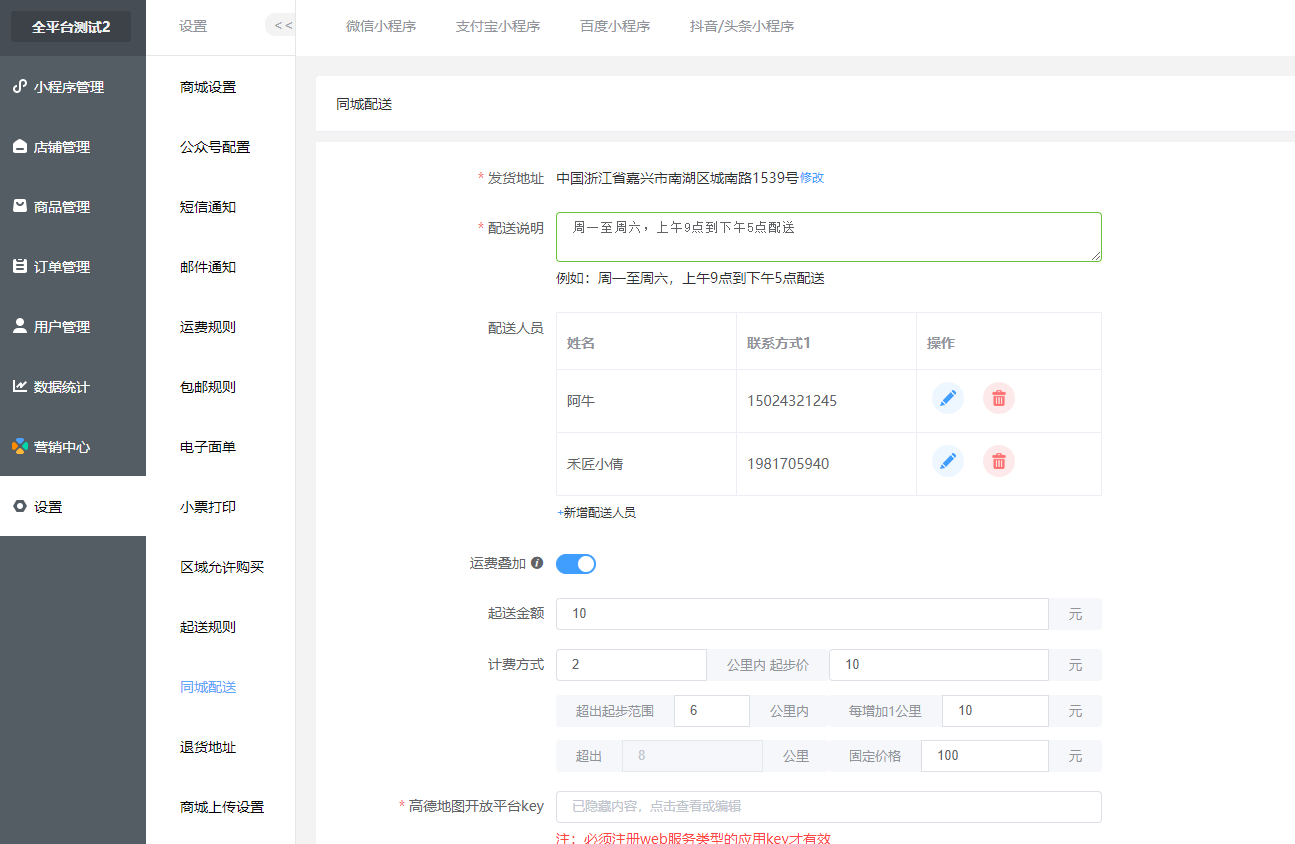Delete delivery person 禾匠小倩 via trash icon
This screenshot has width=1295, height=844.
tap(998, 461)
